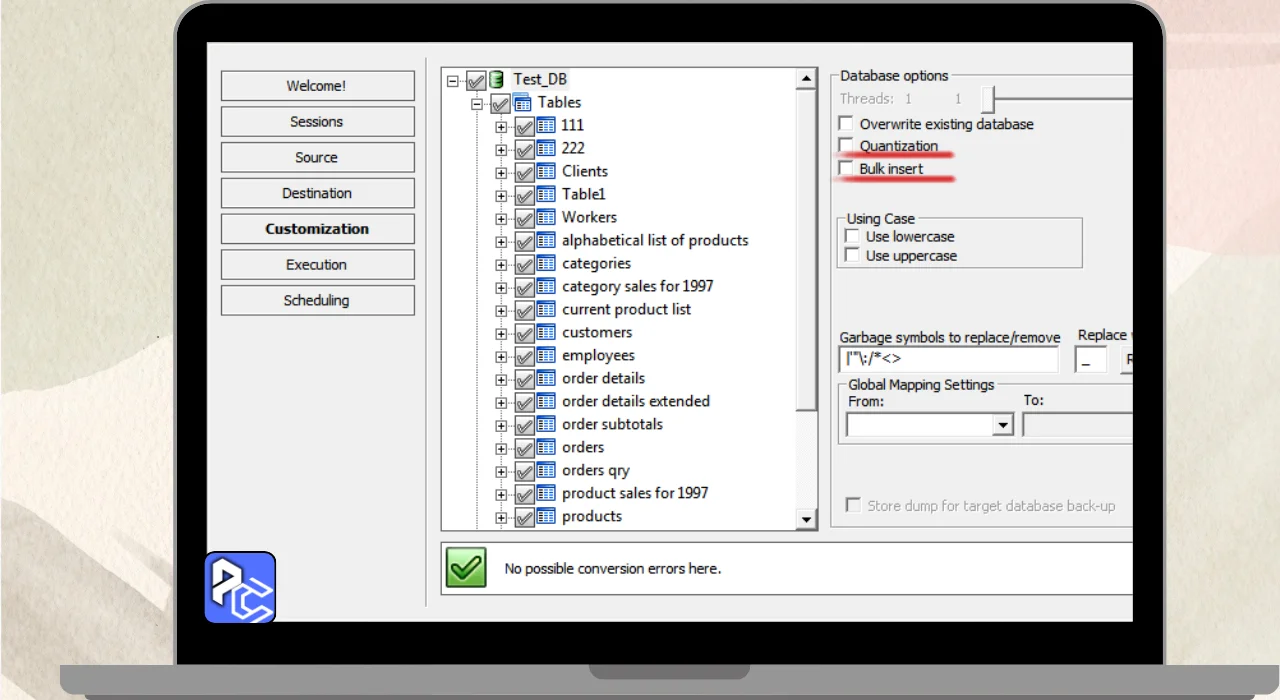The width and height of the screenshot is (1280, 700).
Task: Click table icon beside category sales for 1997
Action: click(546, 286)
